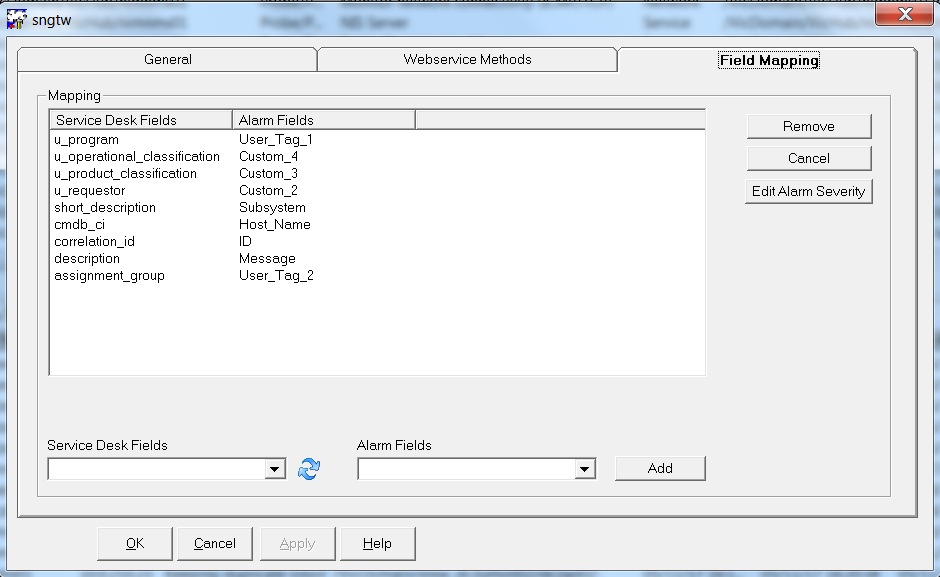940x577 pixels.
Task: Switch to the General tab
Action: click(x=167, y=59)
